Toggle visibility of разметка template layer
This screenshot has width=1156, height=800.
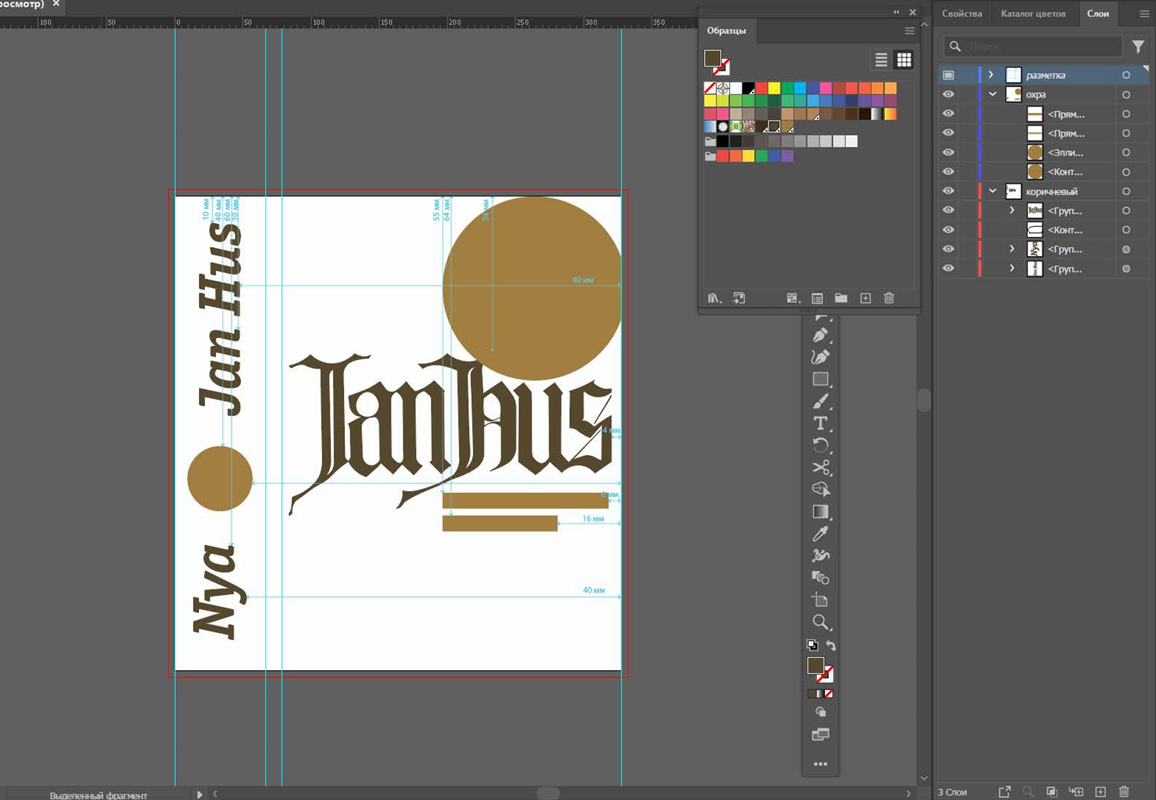949,75
